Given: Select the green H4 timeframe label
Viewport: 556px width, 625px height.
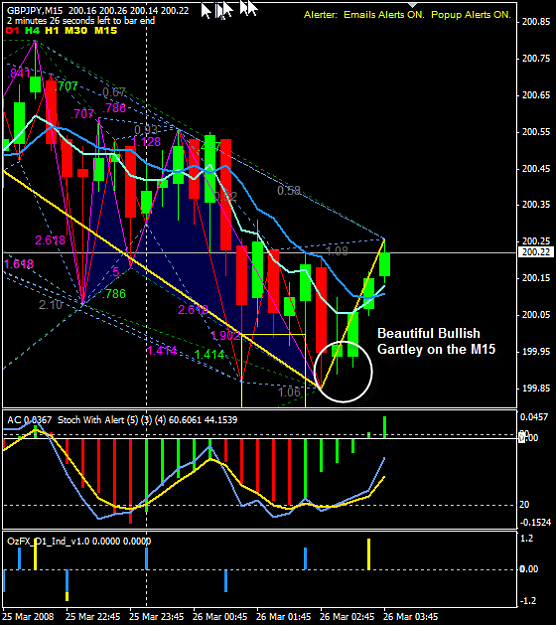Looking at the screenshot, I should [x=32, y=30].
